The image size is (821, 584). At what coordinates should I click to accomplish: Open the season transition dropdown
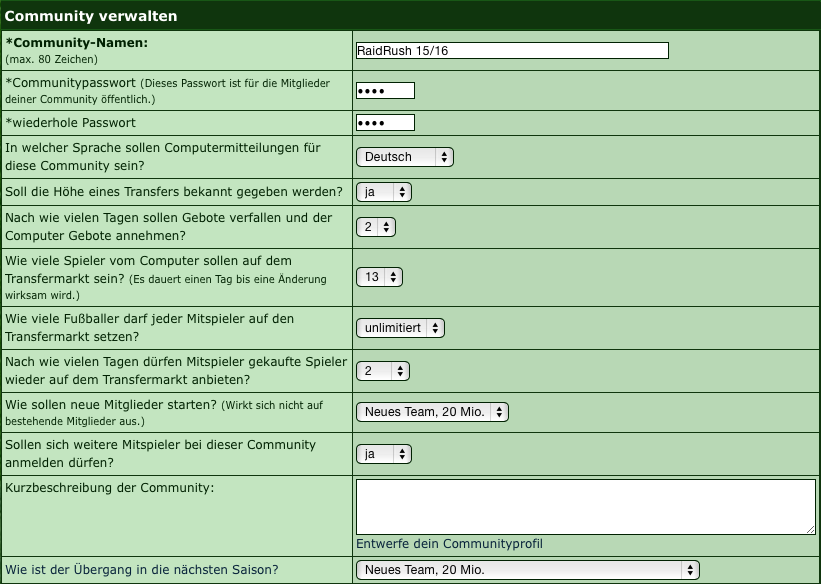pos(528,570)
